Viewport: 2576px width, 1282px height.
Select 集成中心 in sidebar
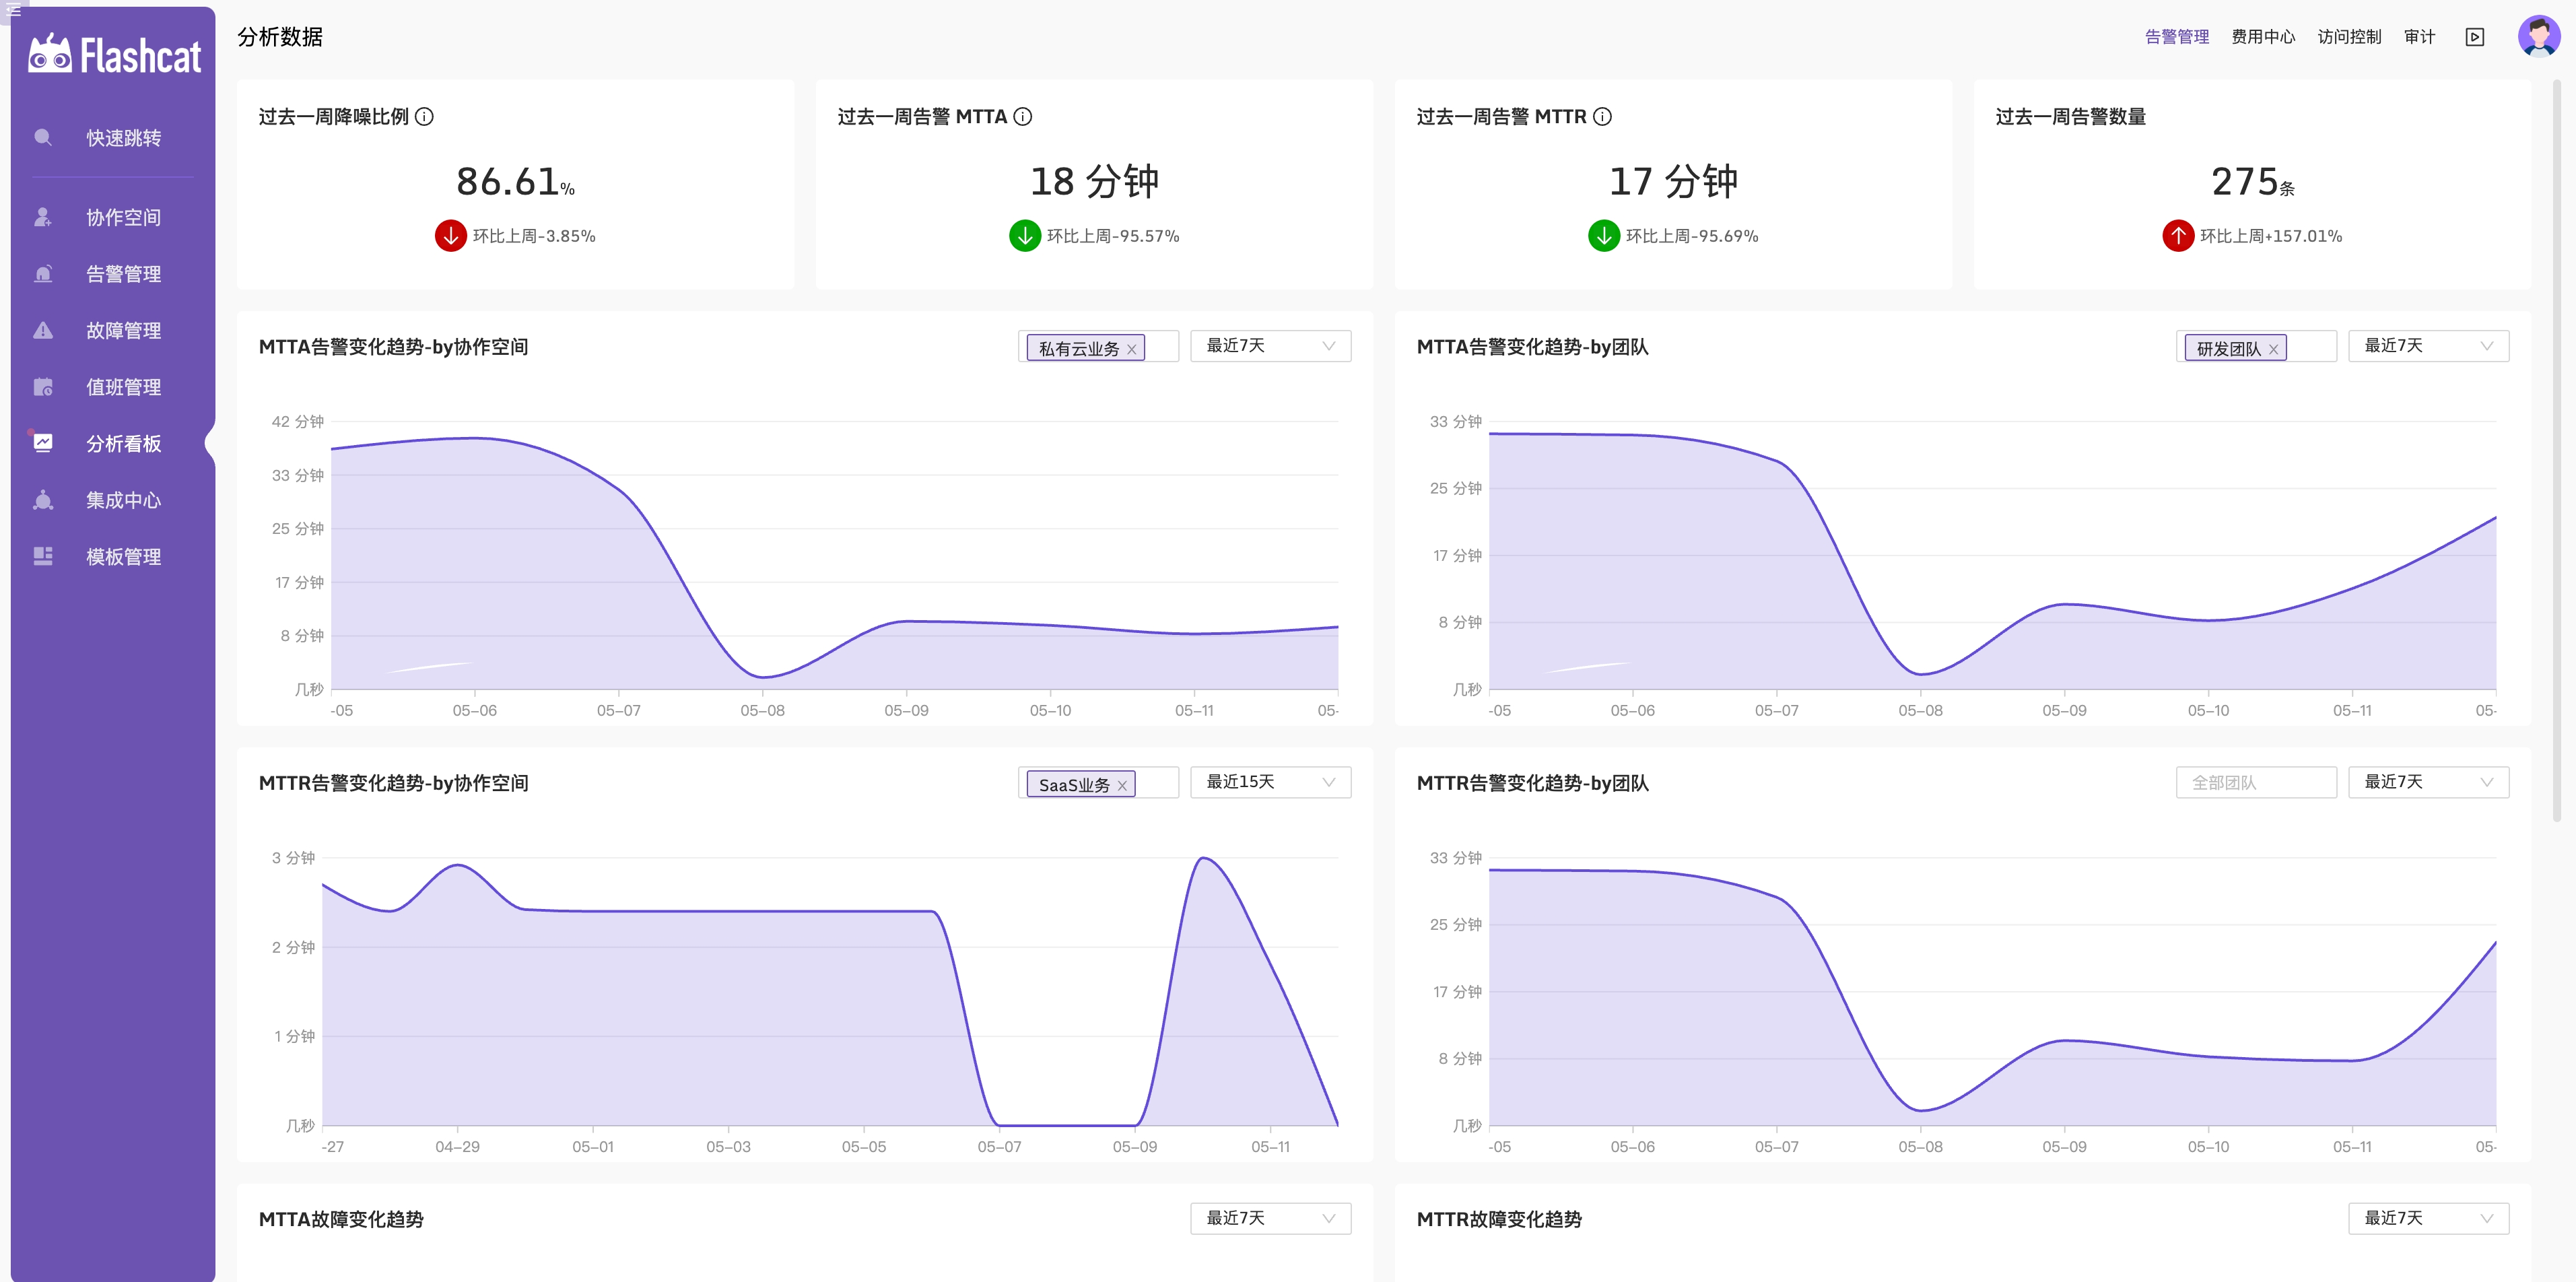[x=123, y=500]
